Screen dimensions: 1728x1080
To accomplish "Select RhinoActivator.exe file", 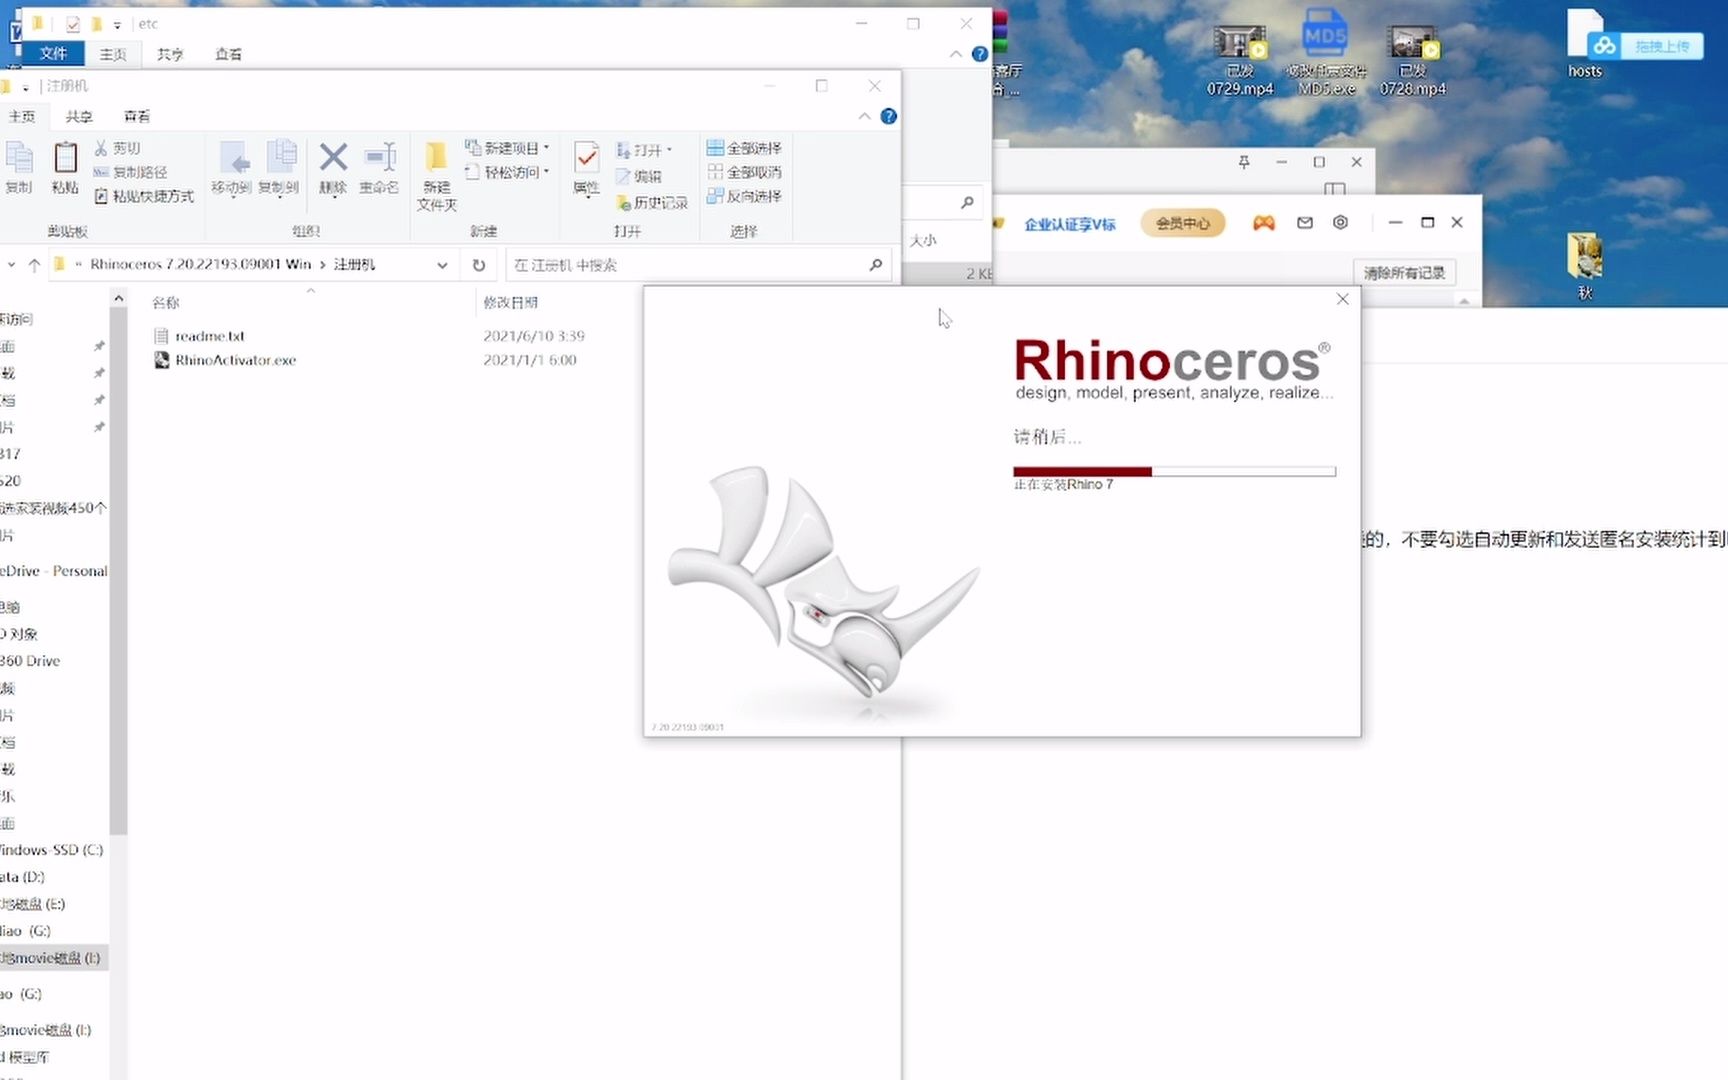I will 236,360.
